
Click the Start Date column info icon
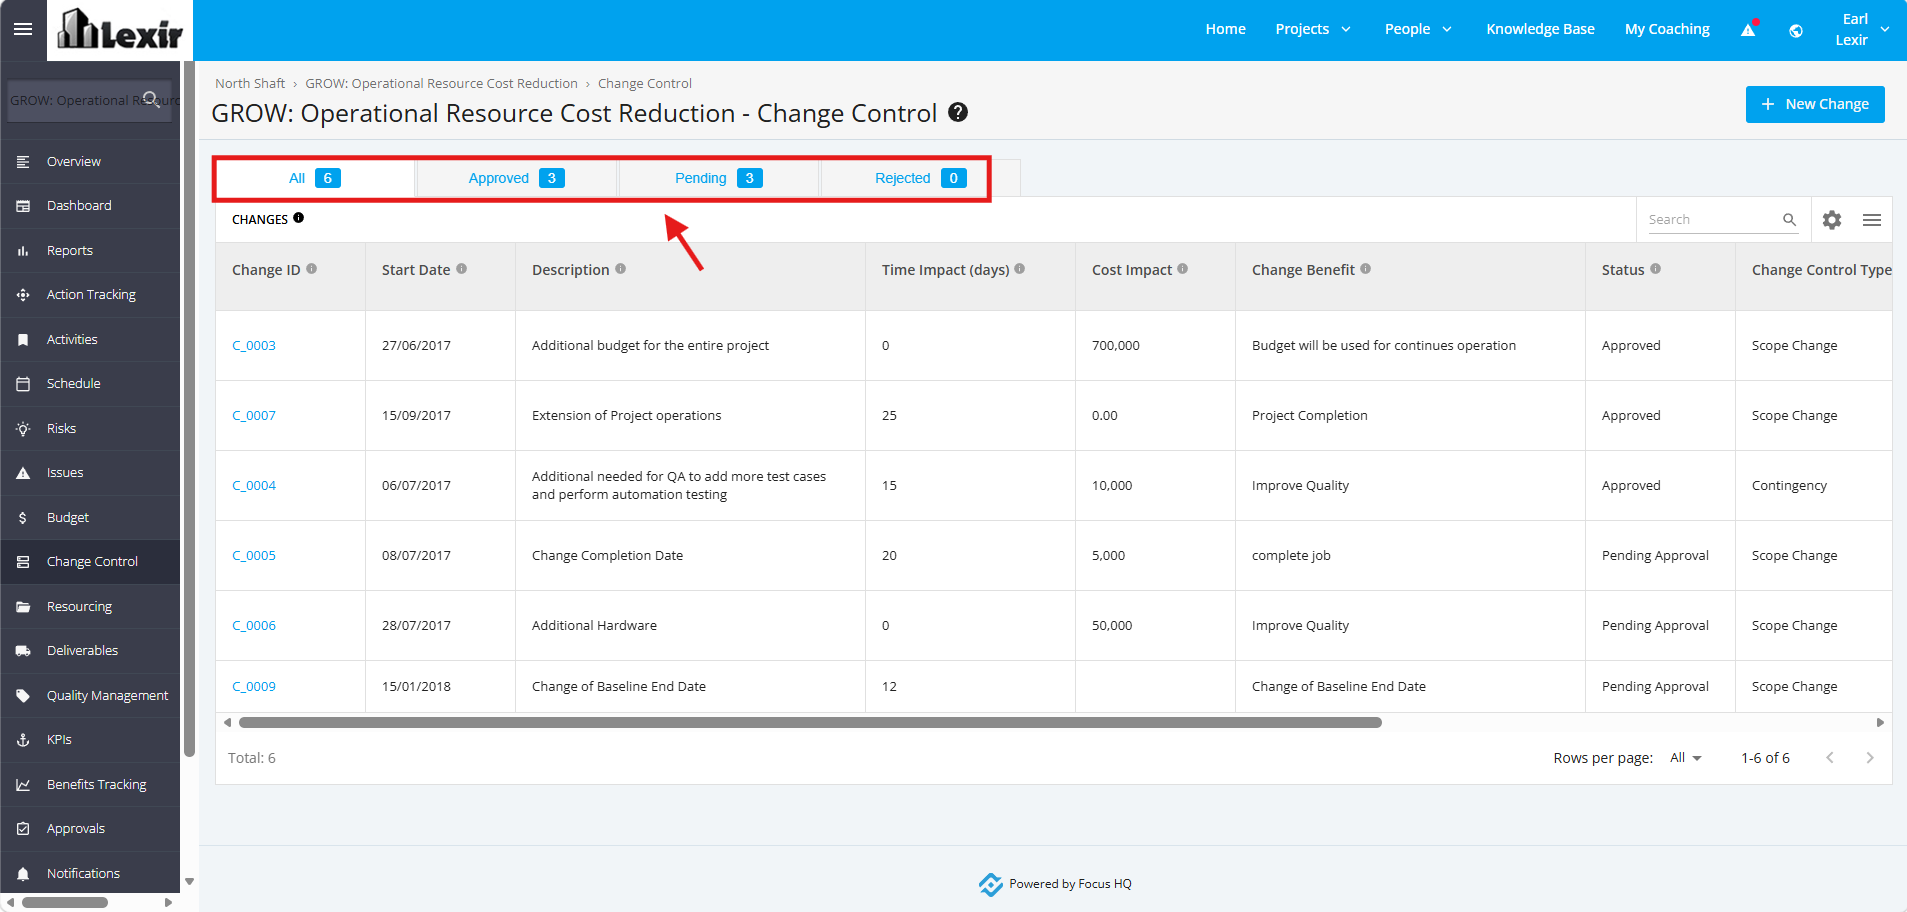[461, 269]
